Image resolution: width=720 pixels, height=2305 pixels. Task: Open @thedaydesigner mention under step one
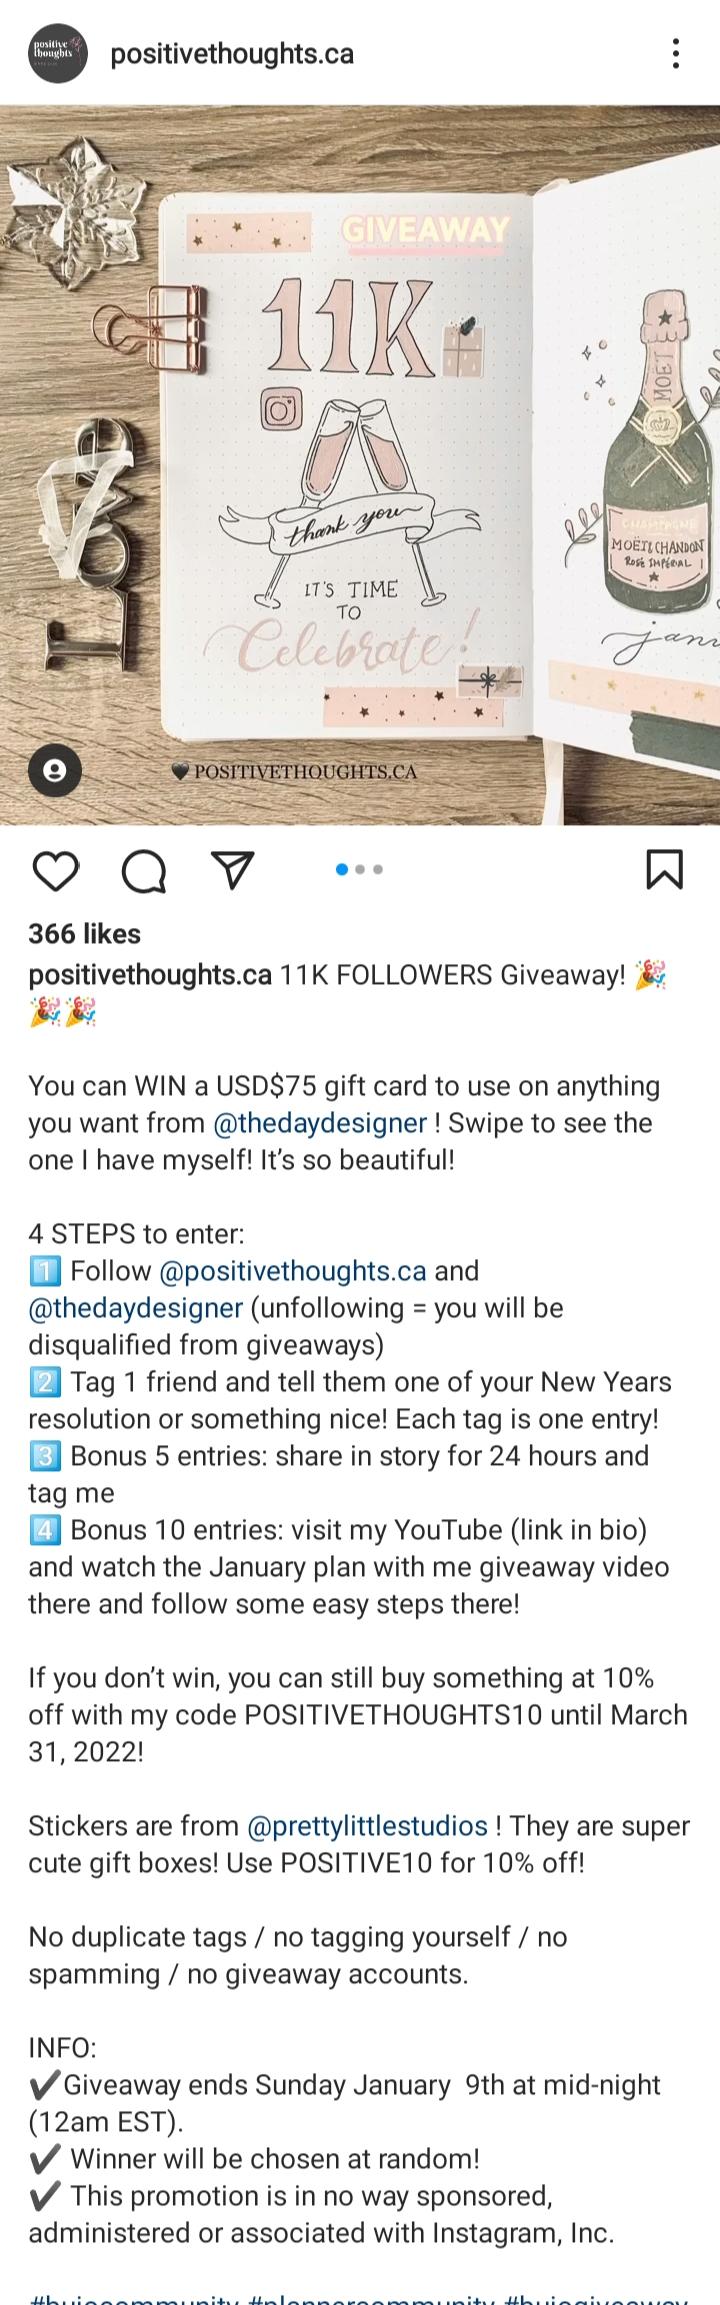(136, 1308)
